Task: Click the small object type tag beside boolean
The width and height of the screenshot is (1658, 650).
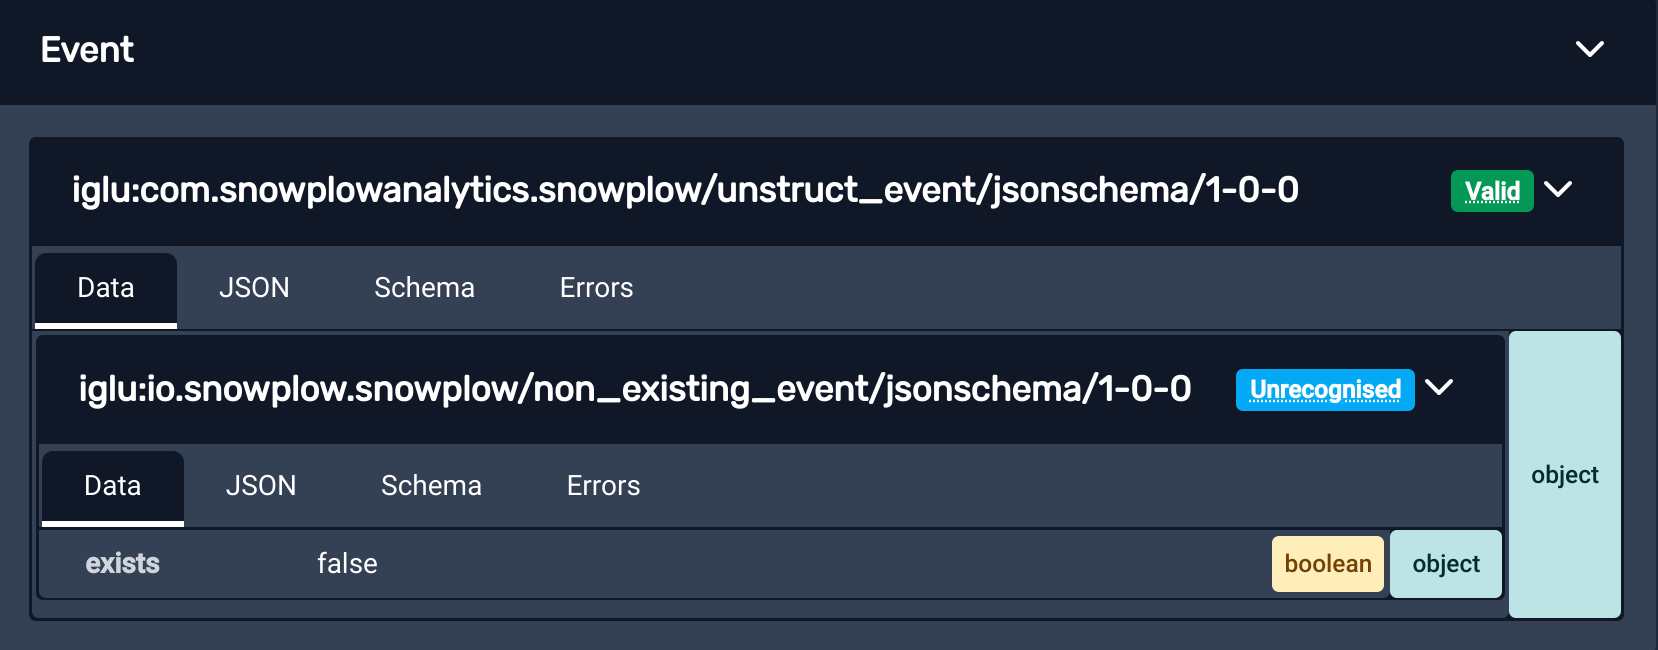Action: coord(1445,563)
